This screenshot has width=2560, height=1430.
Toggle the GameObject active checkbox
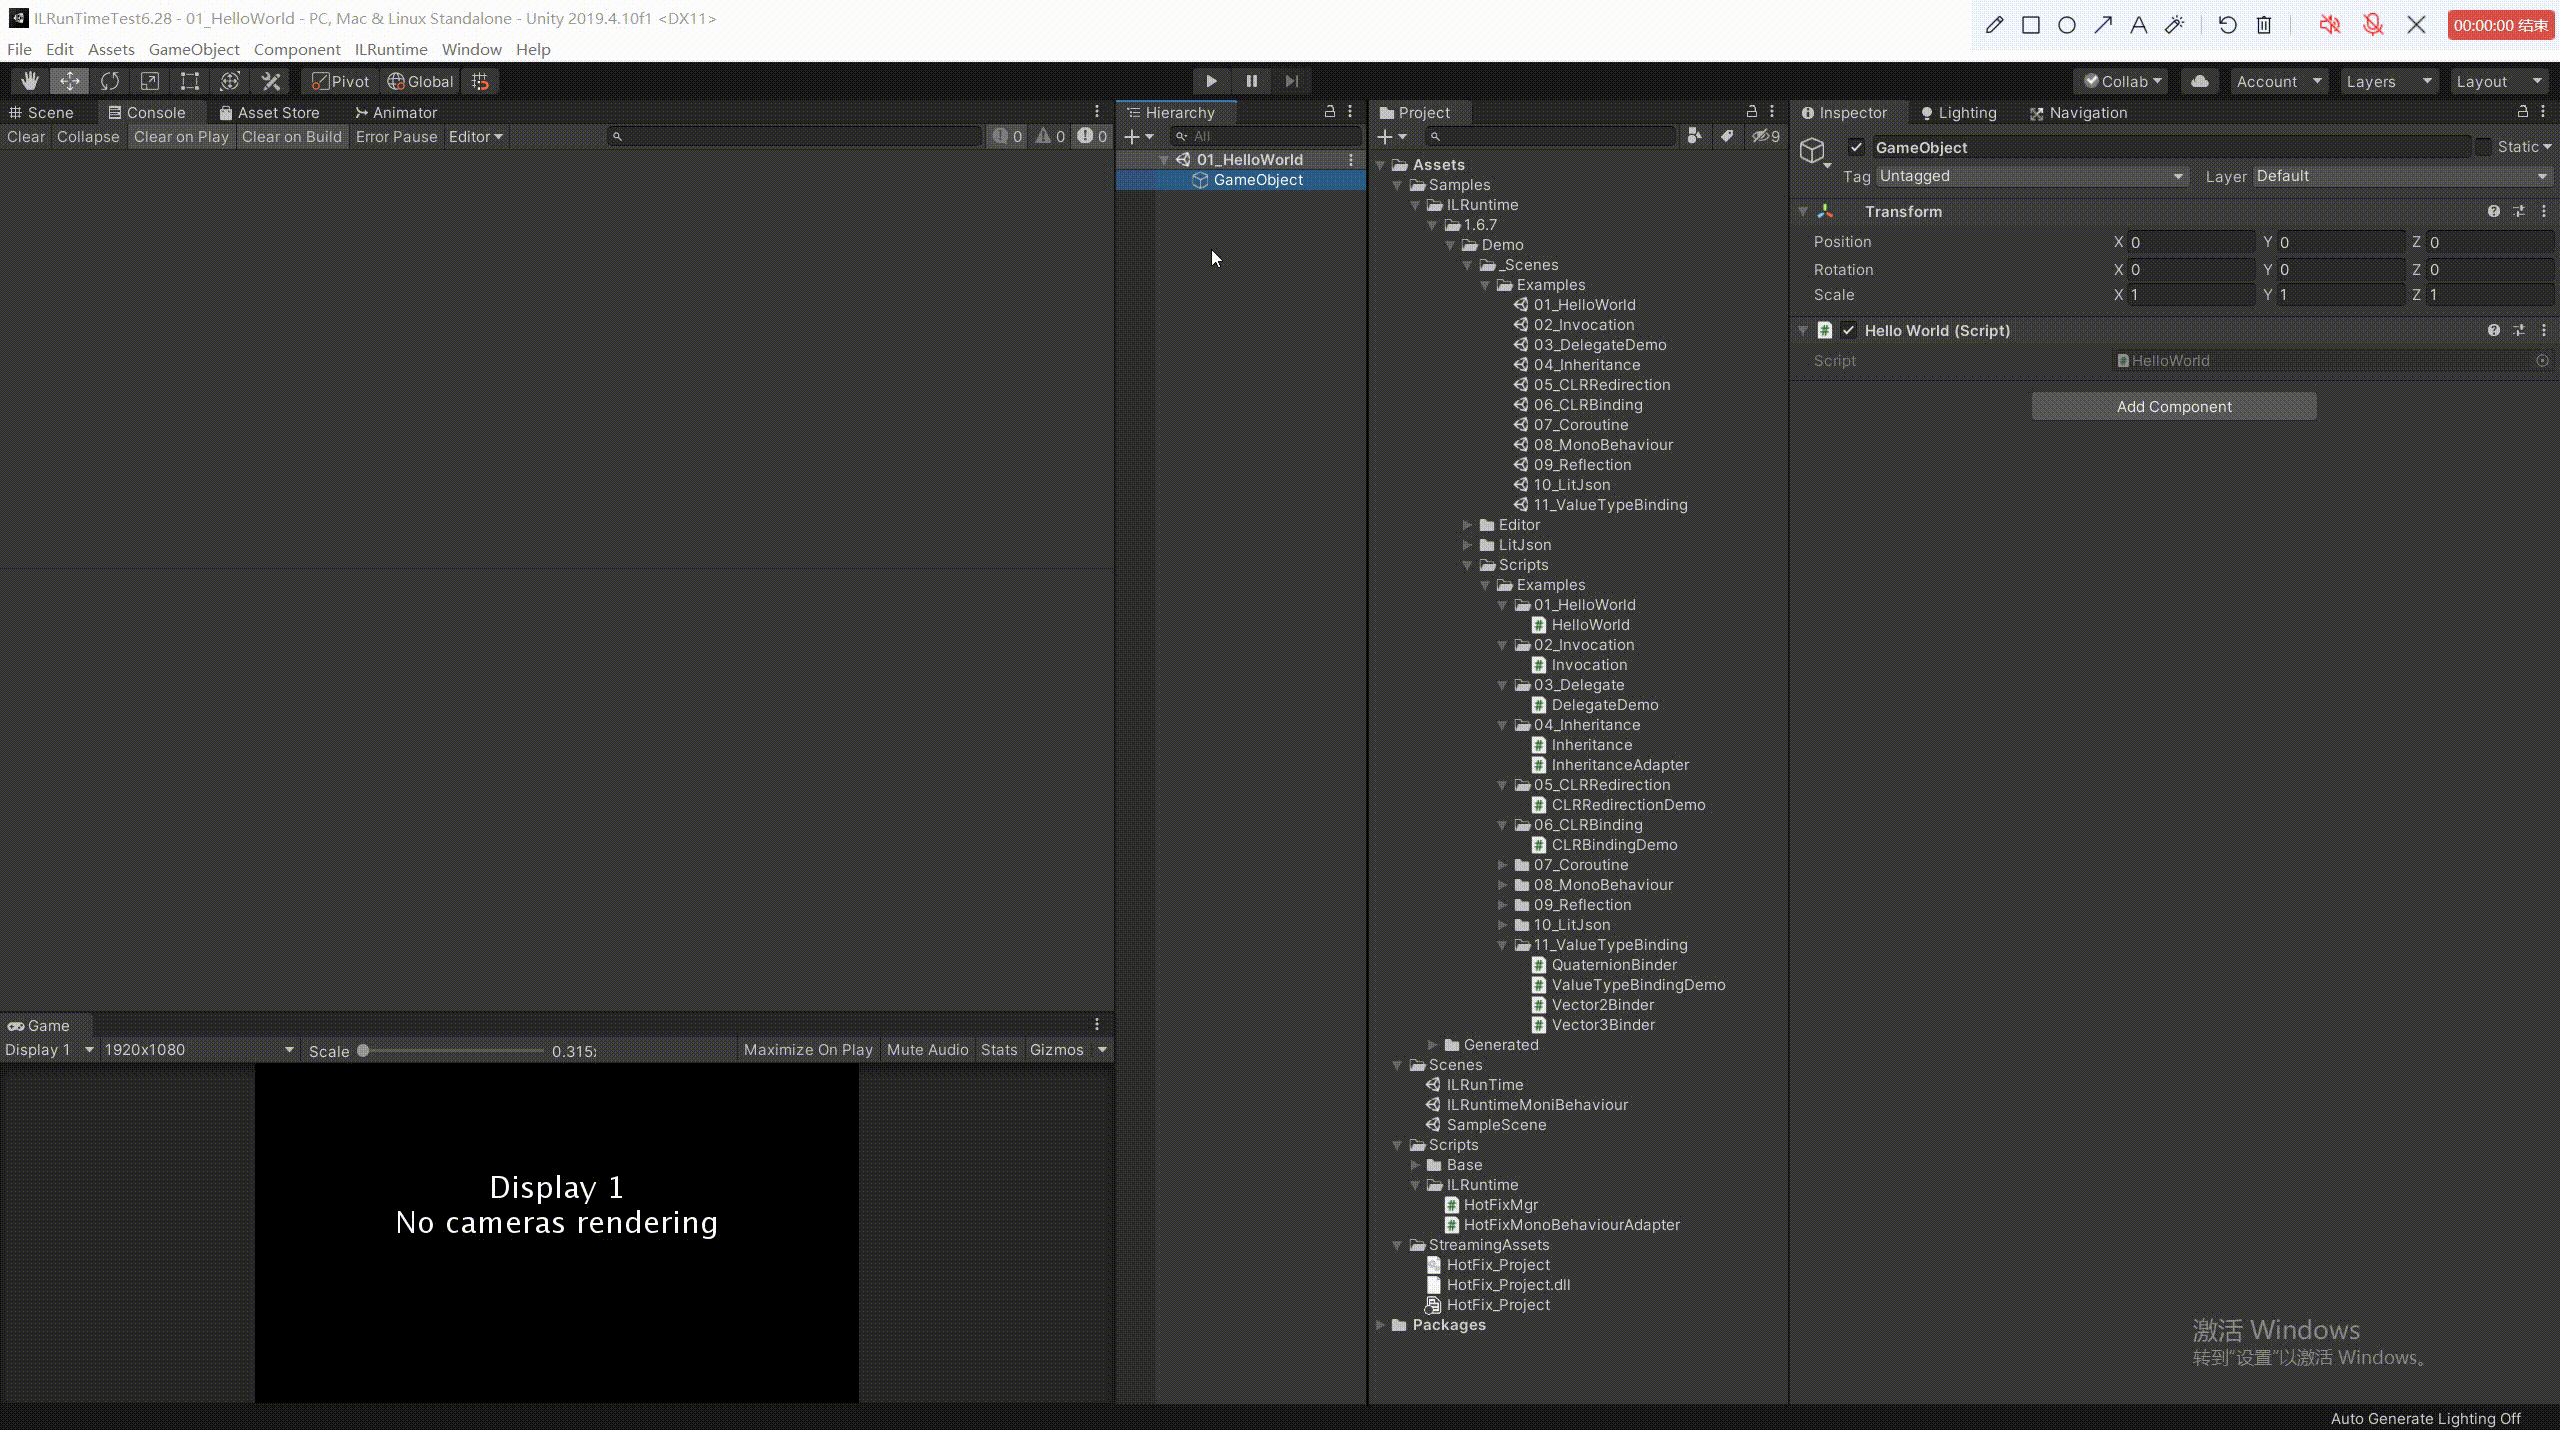[1856, 147]
